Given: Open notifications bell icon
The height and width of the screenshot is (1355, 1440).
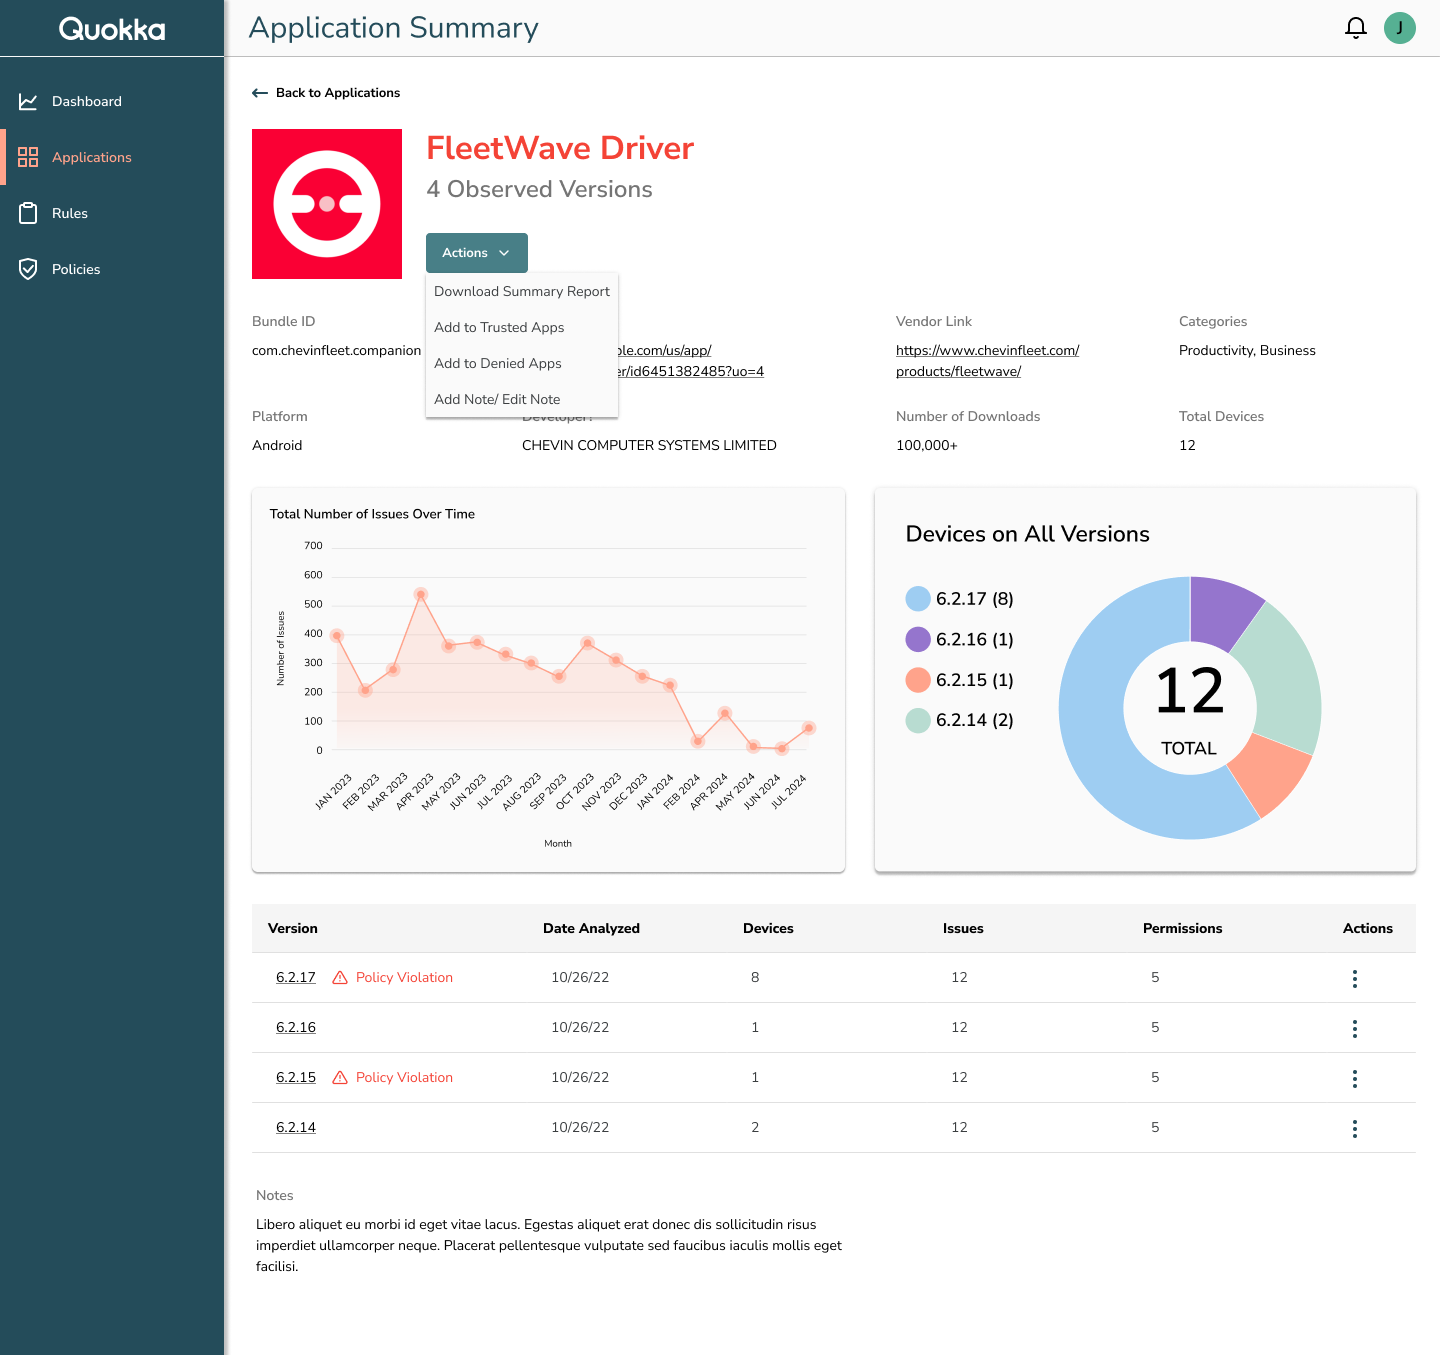Looking at the screenshot, I should click(x=1356, y=28).
